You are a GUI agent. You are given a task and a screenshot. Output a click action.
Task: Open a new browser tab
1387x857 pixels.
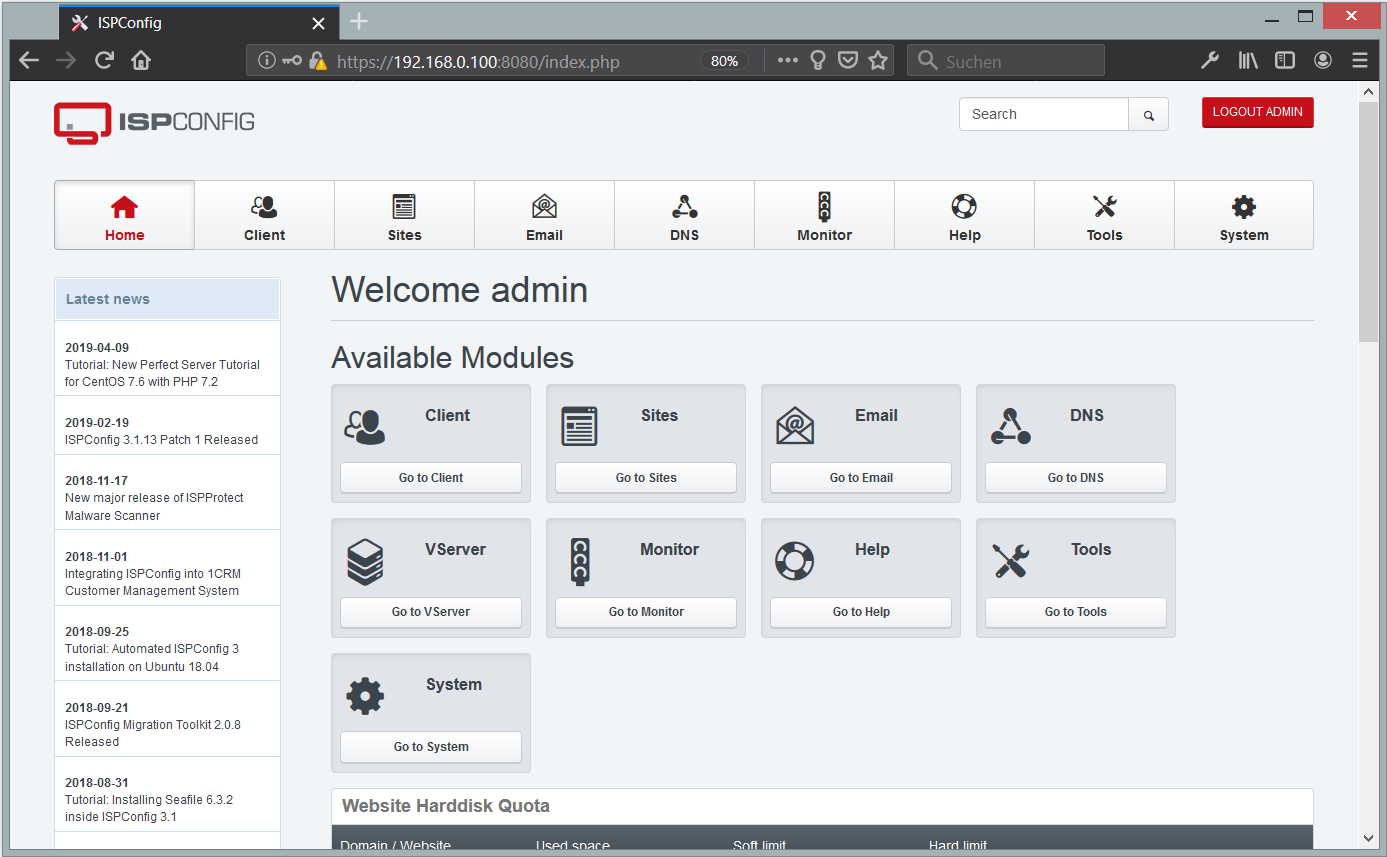point(359,21)
